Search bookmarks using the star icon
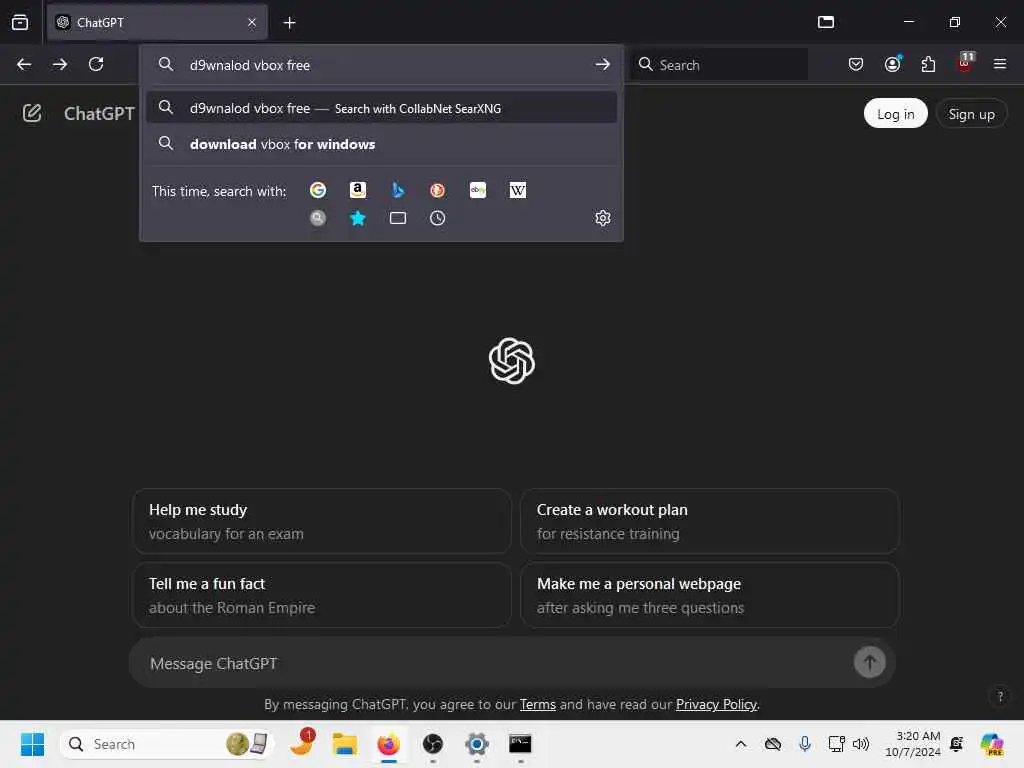Viewport: 1024px width, 768px height. 358,218
